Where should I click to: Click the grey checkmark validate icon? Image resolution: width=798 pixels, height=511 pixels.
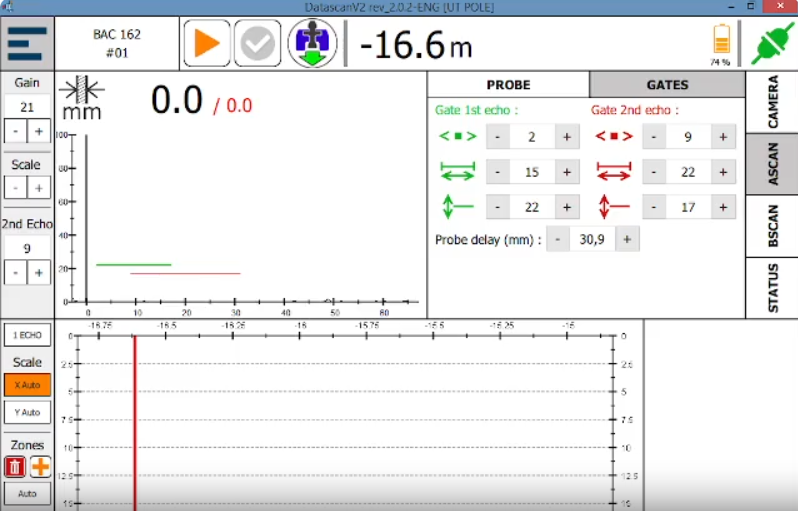pos(258,44)
